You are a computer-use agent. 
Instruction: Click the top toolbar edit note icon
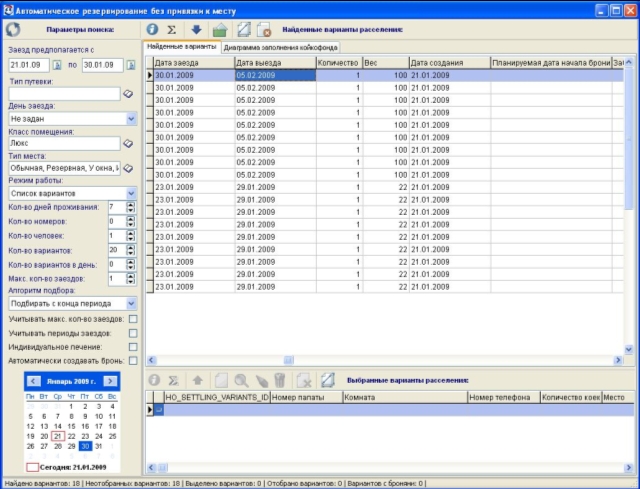coord(244,29)
